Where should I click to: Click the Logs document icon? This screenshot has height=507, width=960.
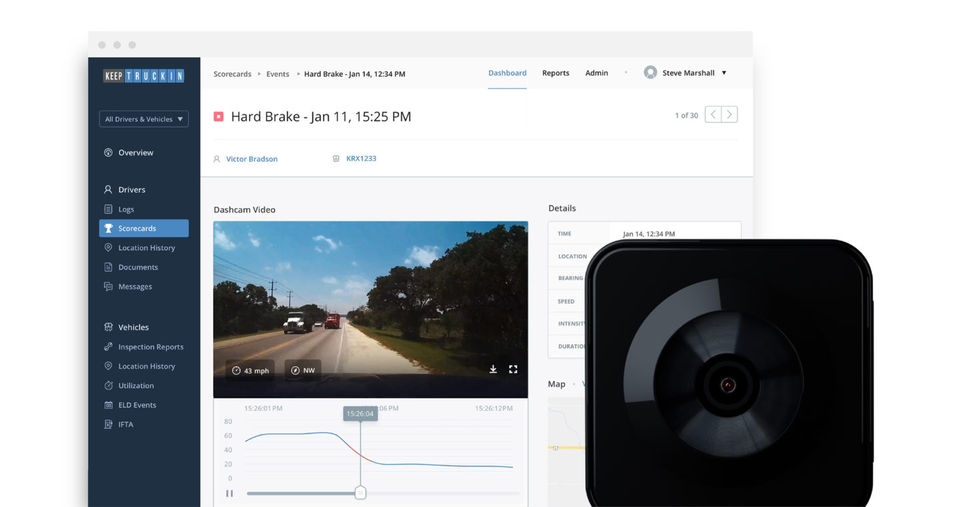108,209
